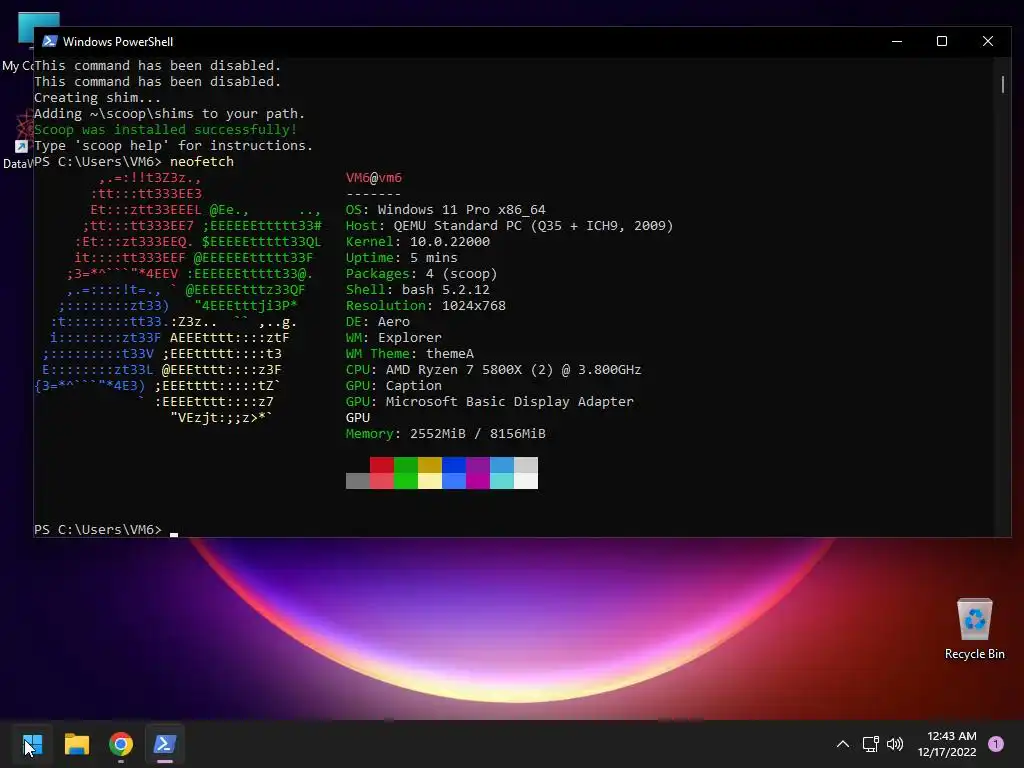
Task: Select the PowerShell taskbar icon
Action: (165, 744)
